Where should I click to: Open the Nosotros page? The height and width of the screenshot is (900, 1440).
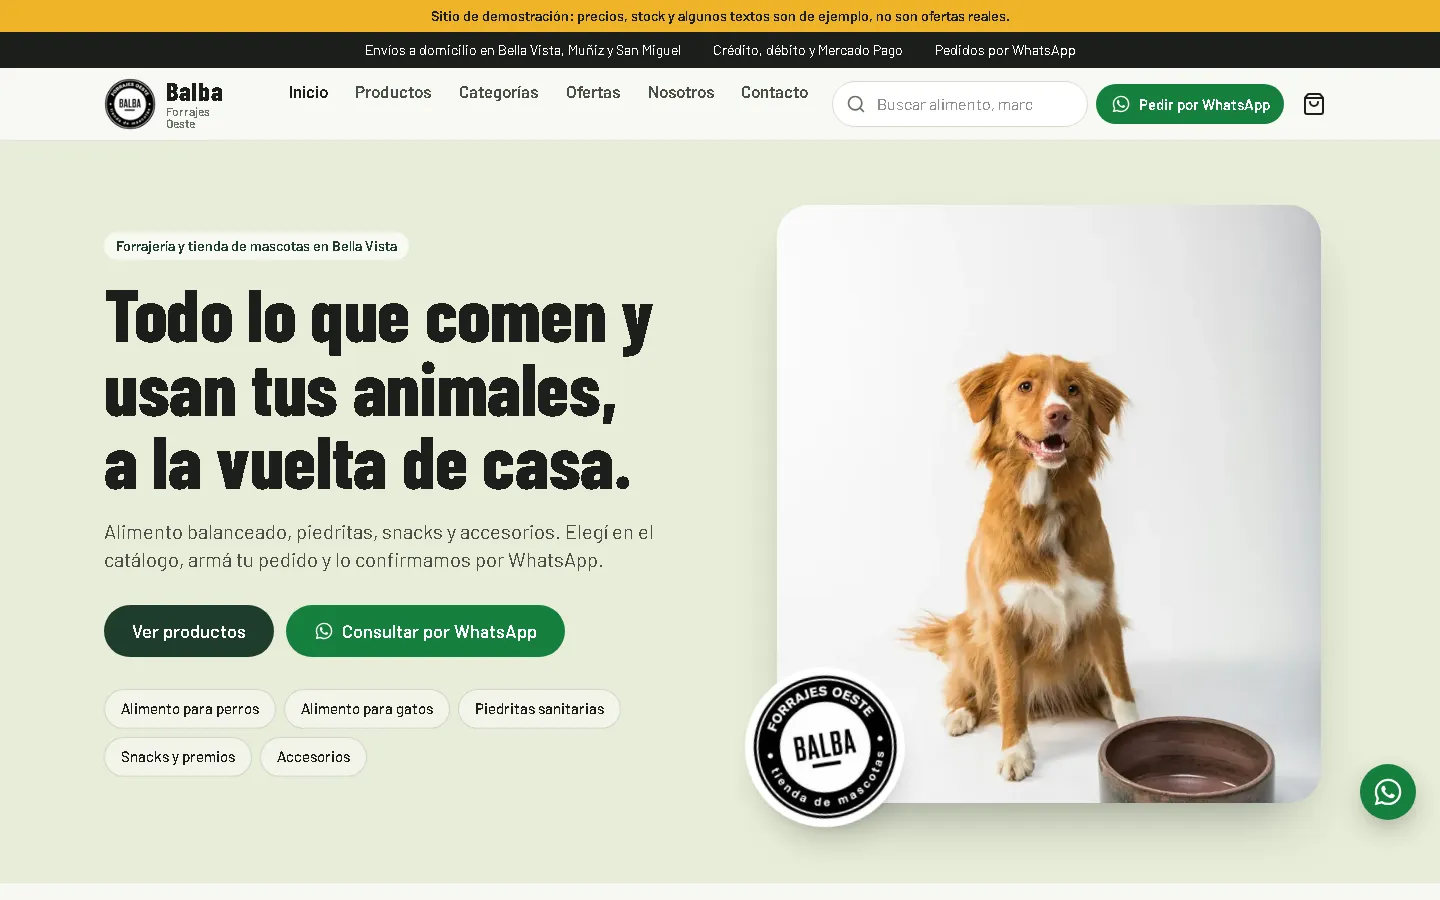[x=681, y=92]
